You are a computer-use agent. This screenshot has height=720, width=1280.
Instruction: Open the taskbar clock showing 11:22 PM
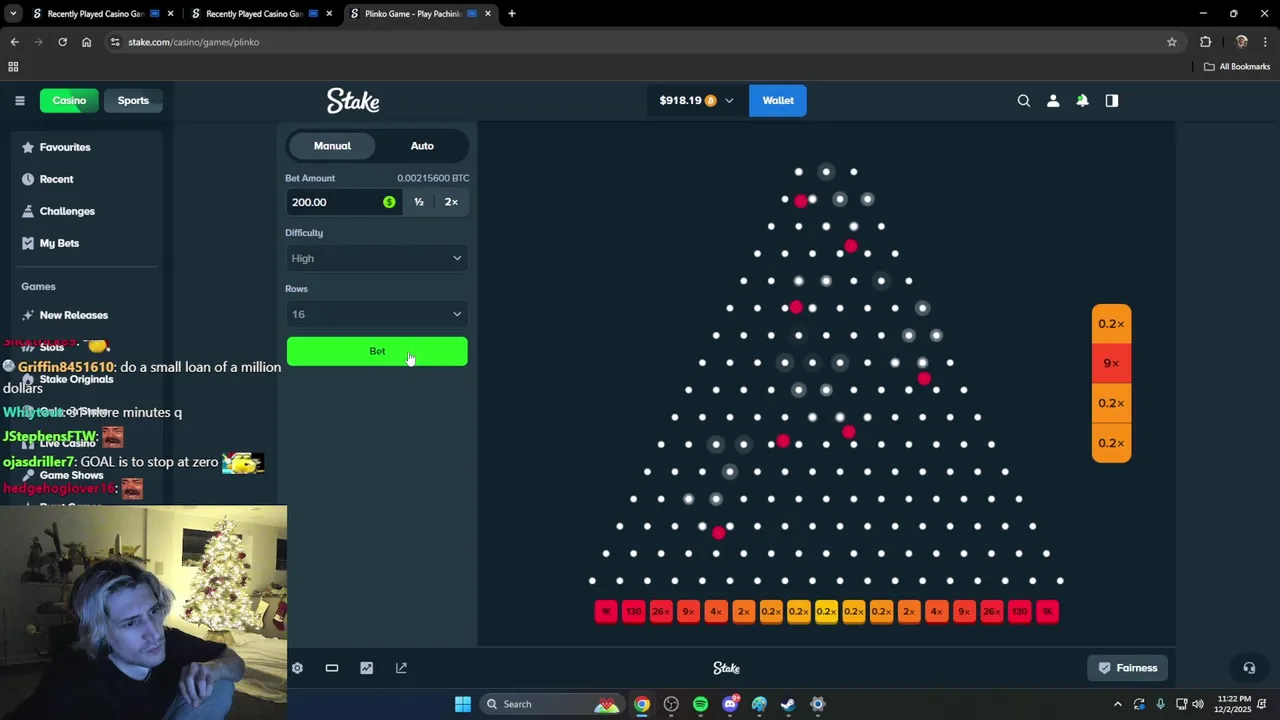point(1235,704)
